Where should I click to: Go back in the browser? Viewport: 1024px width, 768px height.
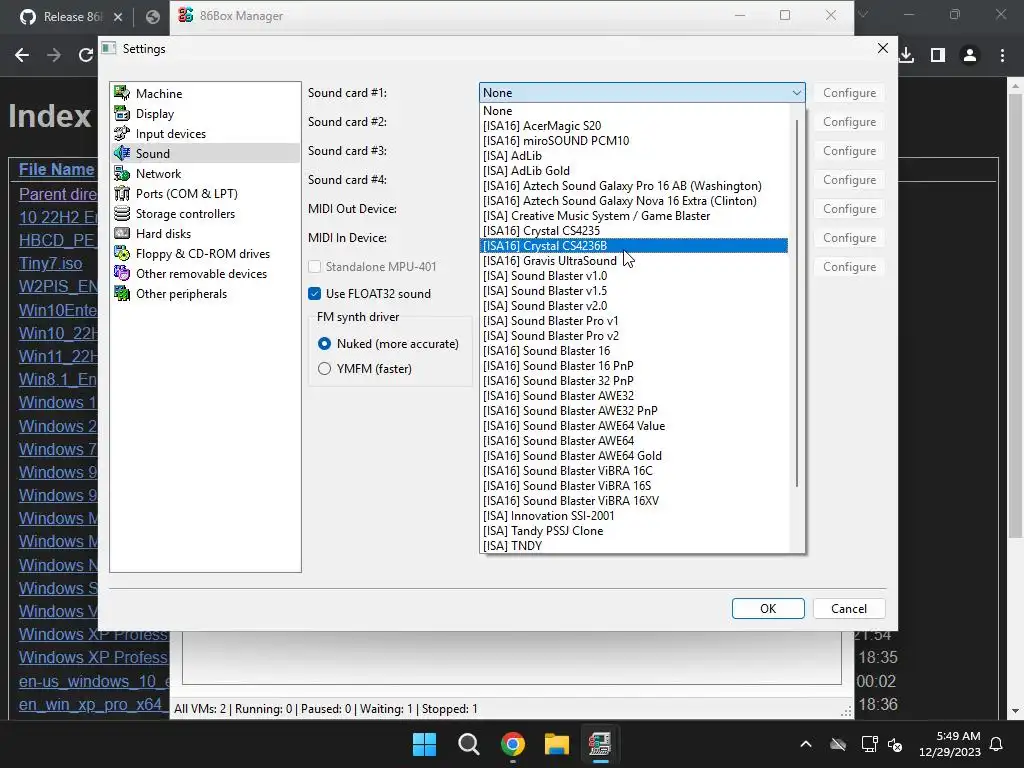(x=22, y=56)
